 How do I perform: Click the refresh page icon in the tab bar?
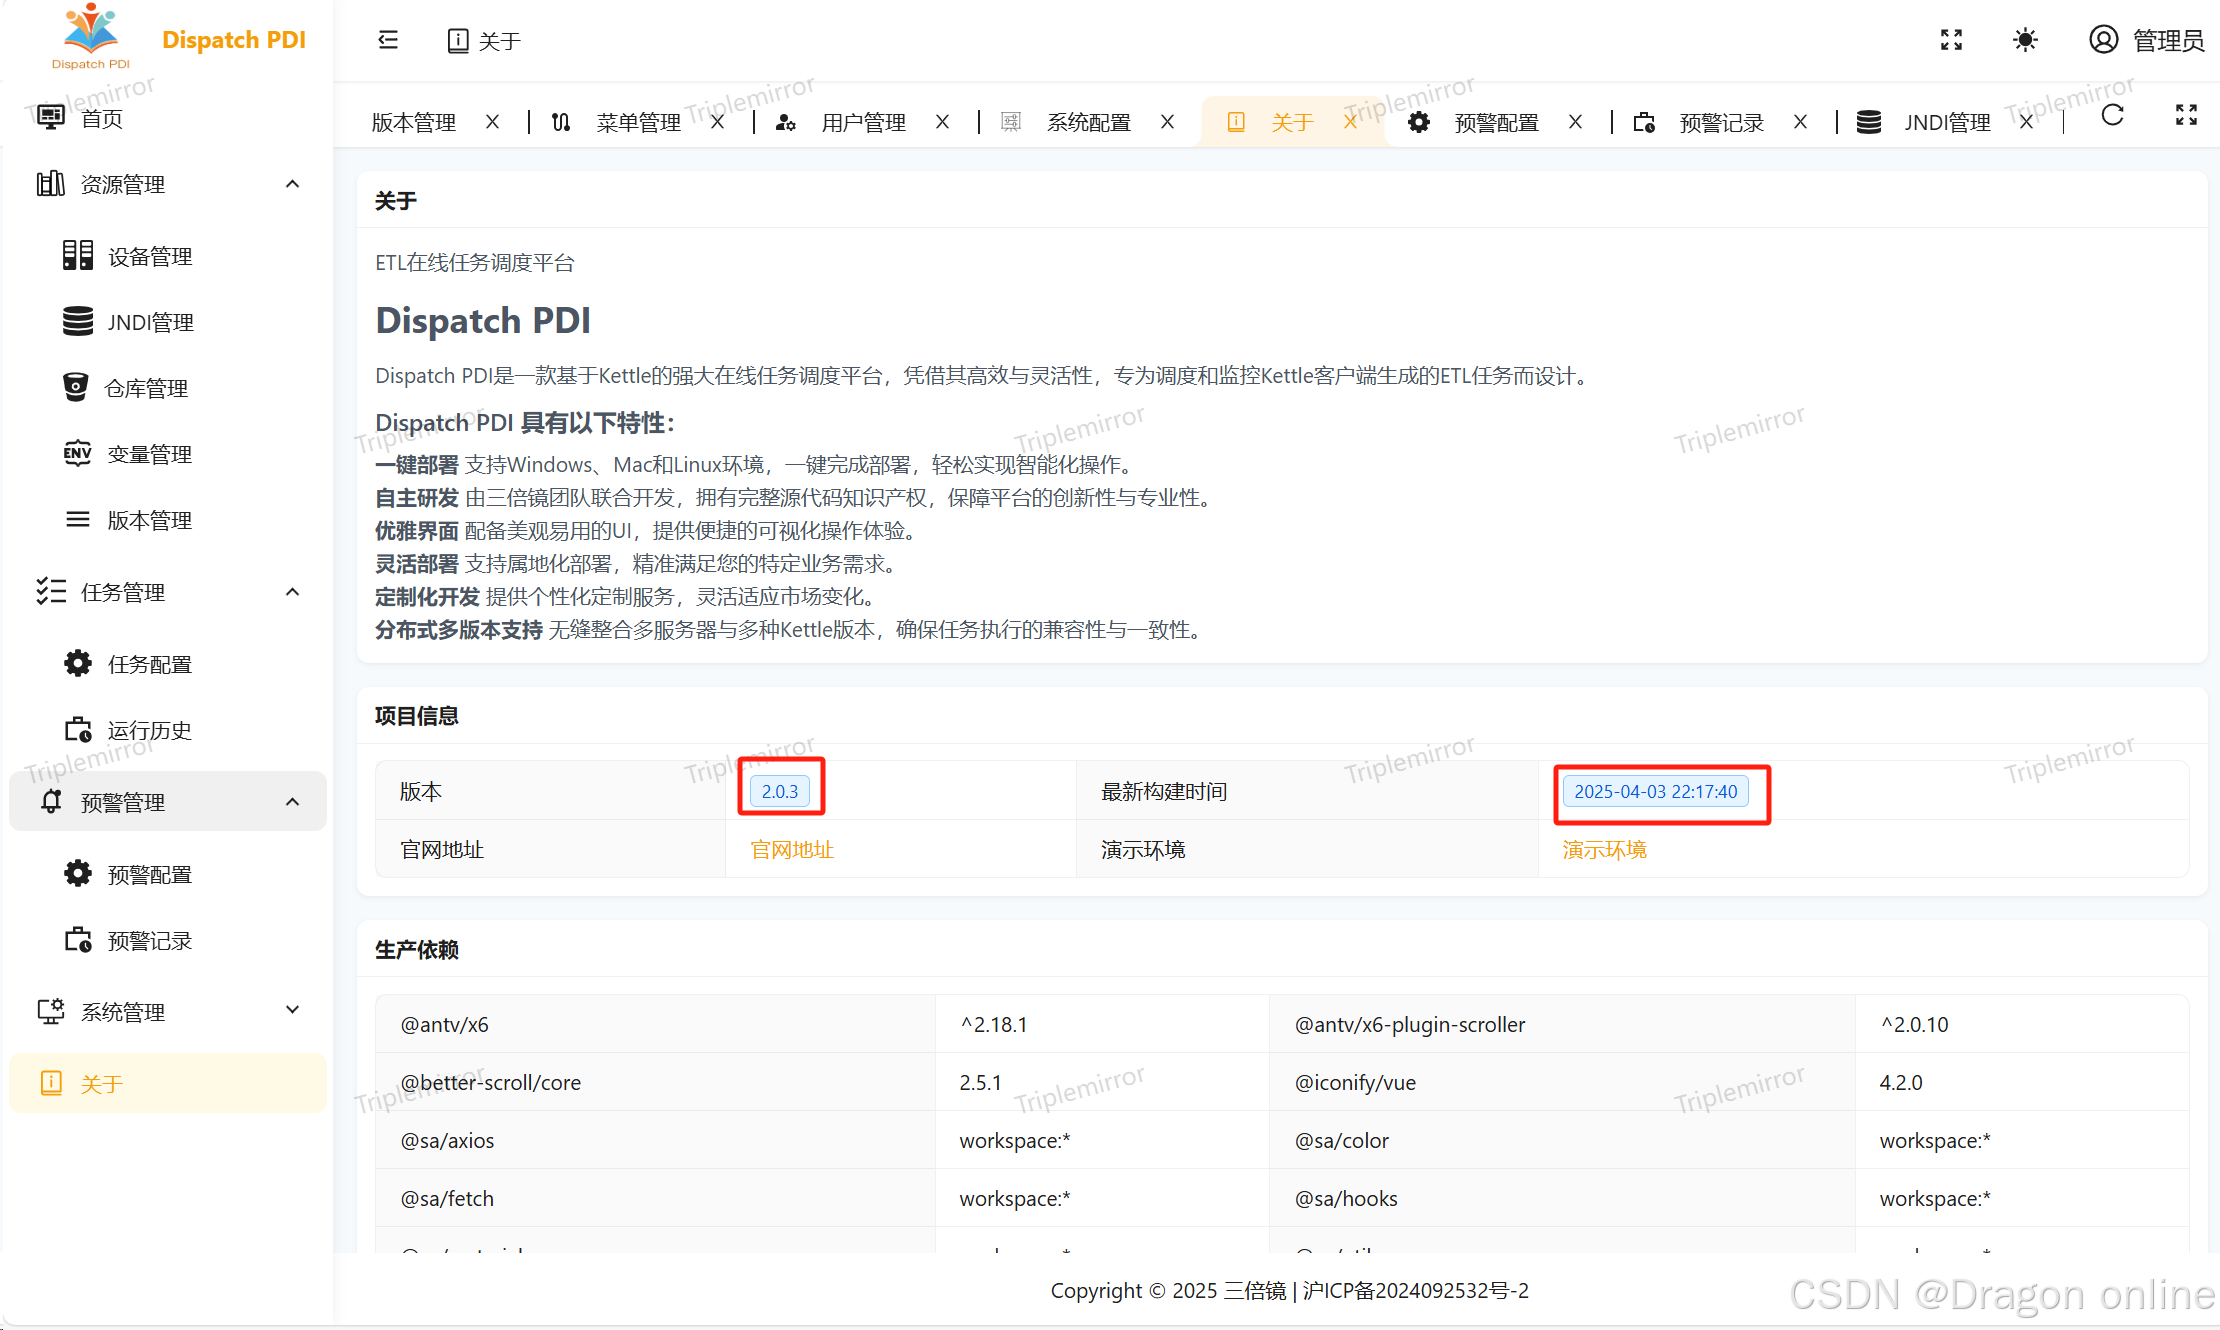coord(2112,116)
